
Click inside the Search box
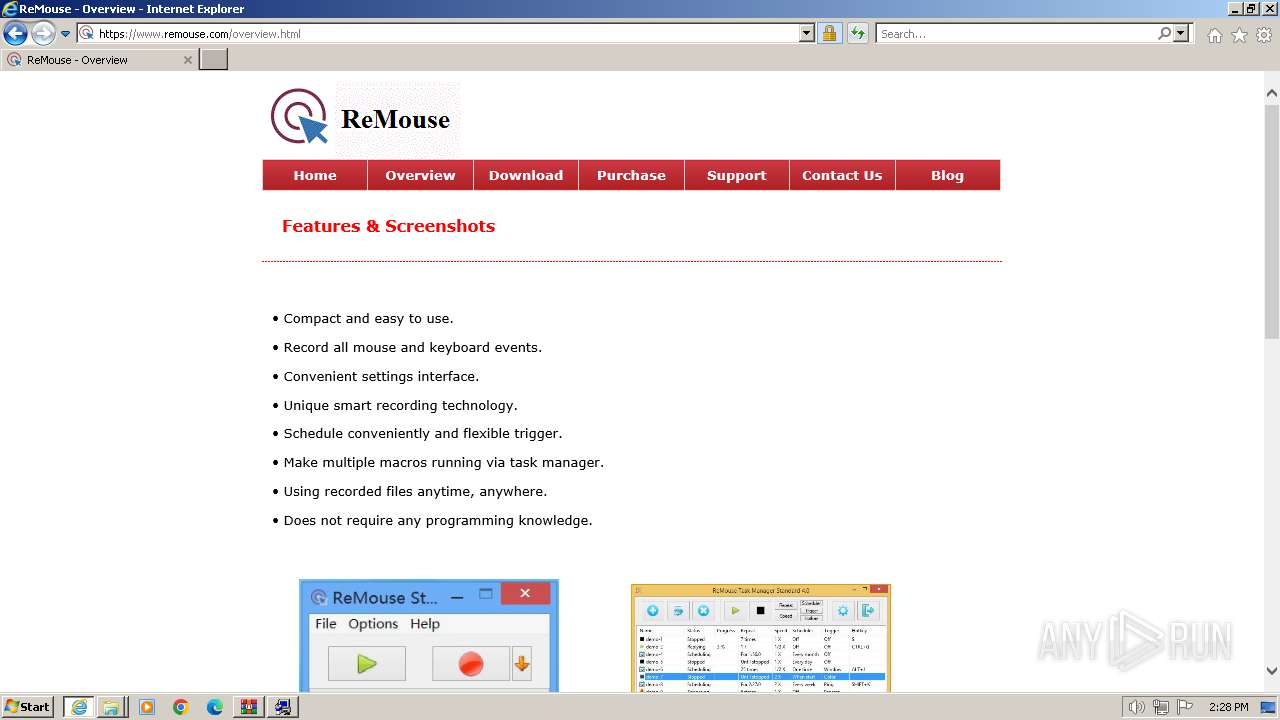[x=1016, y=33]
